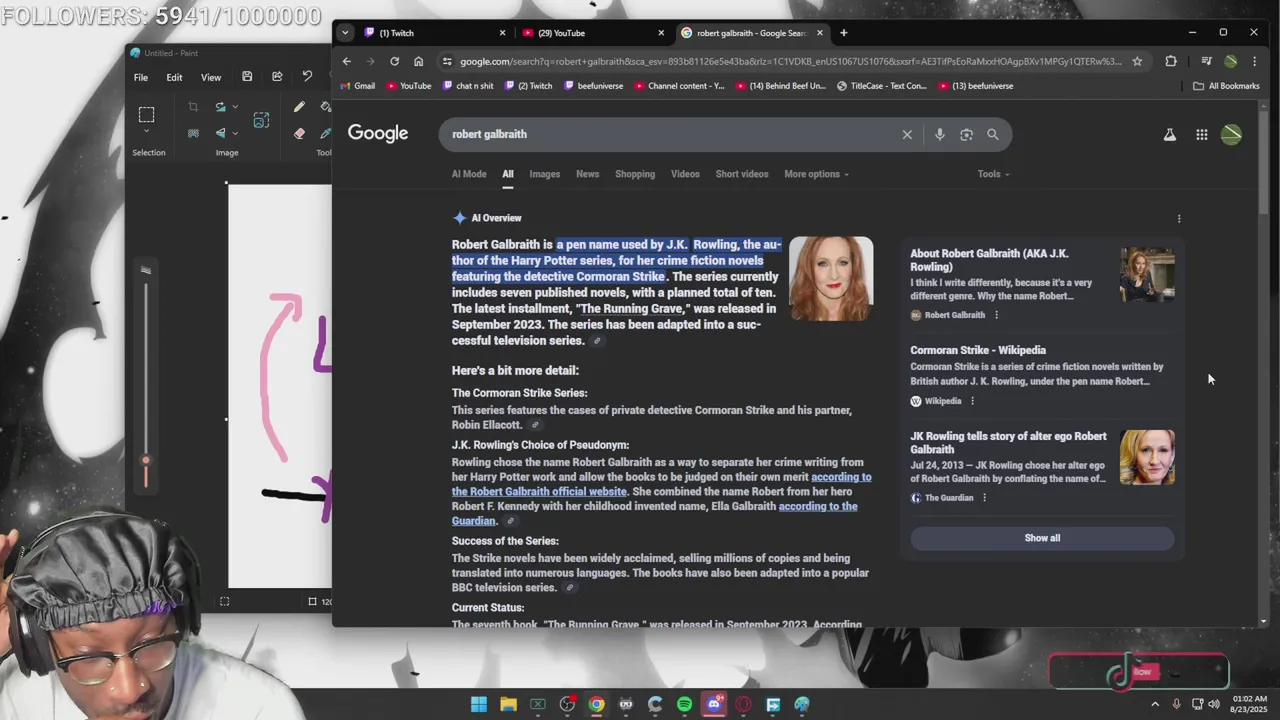1280x720 pixels.
Task: Click the magnifier search button on Google
Action: click(x=993, y=134)
